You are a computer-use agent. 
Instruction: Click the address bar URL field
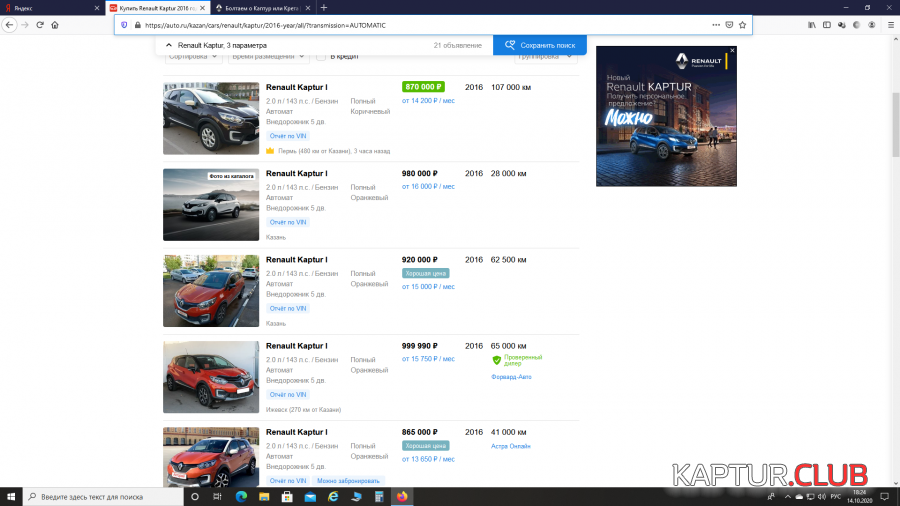click(x=425, y=25)
